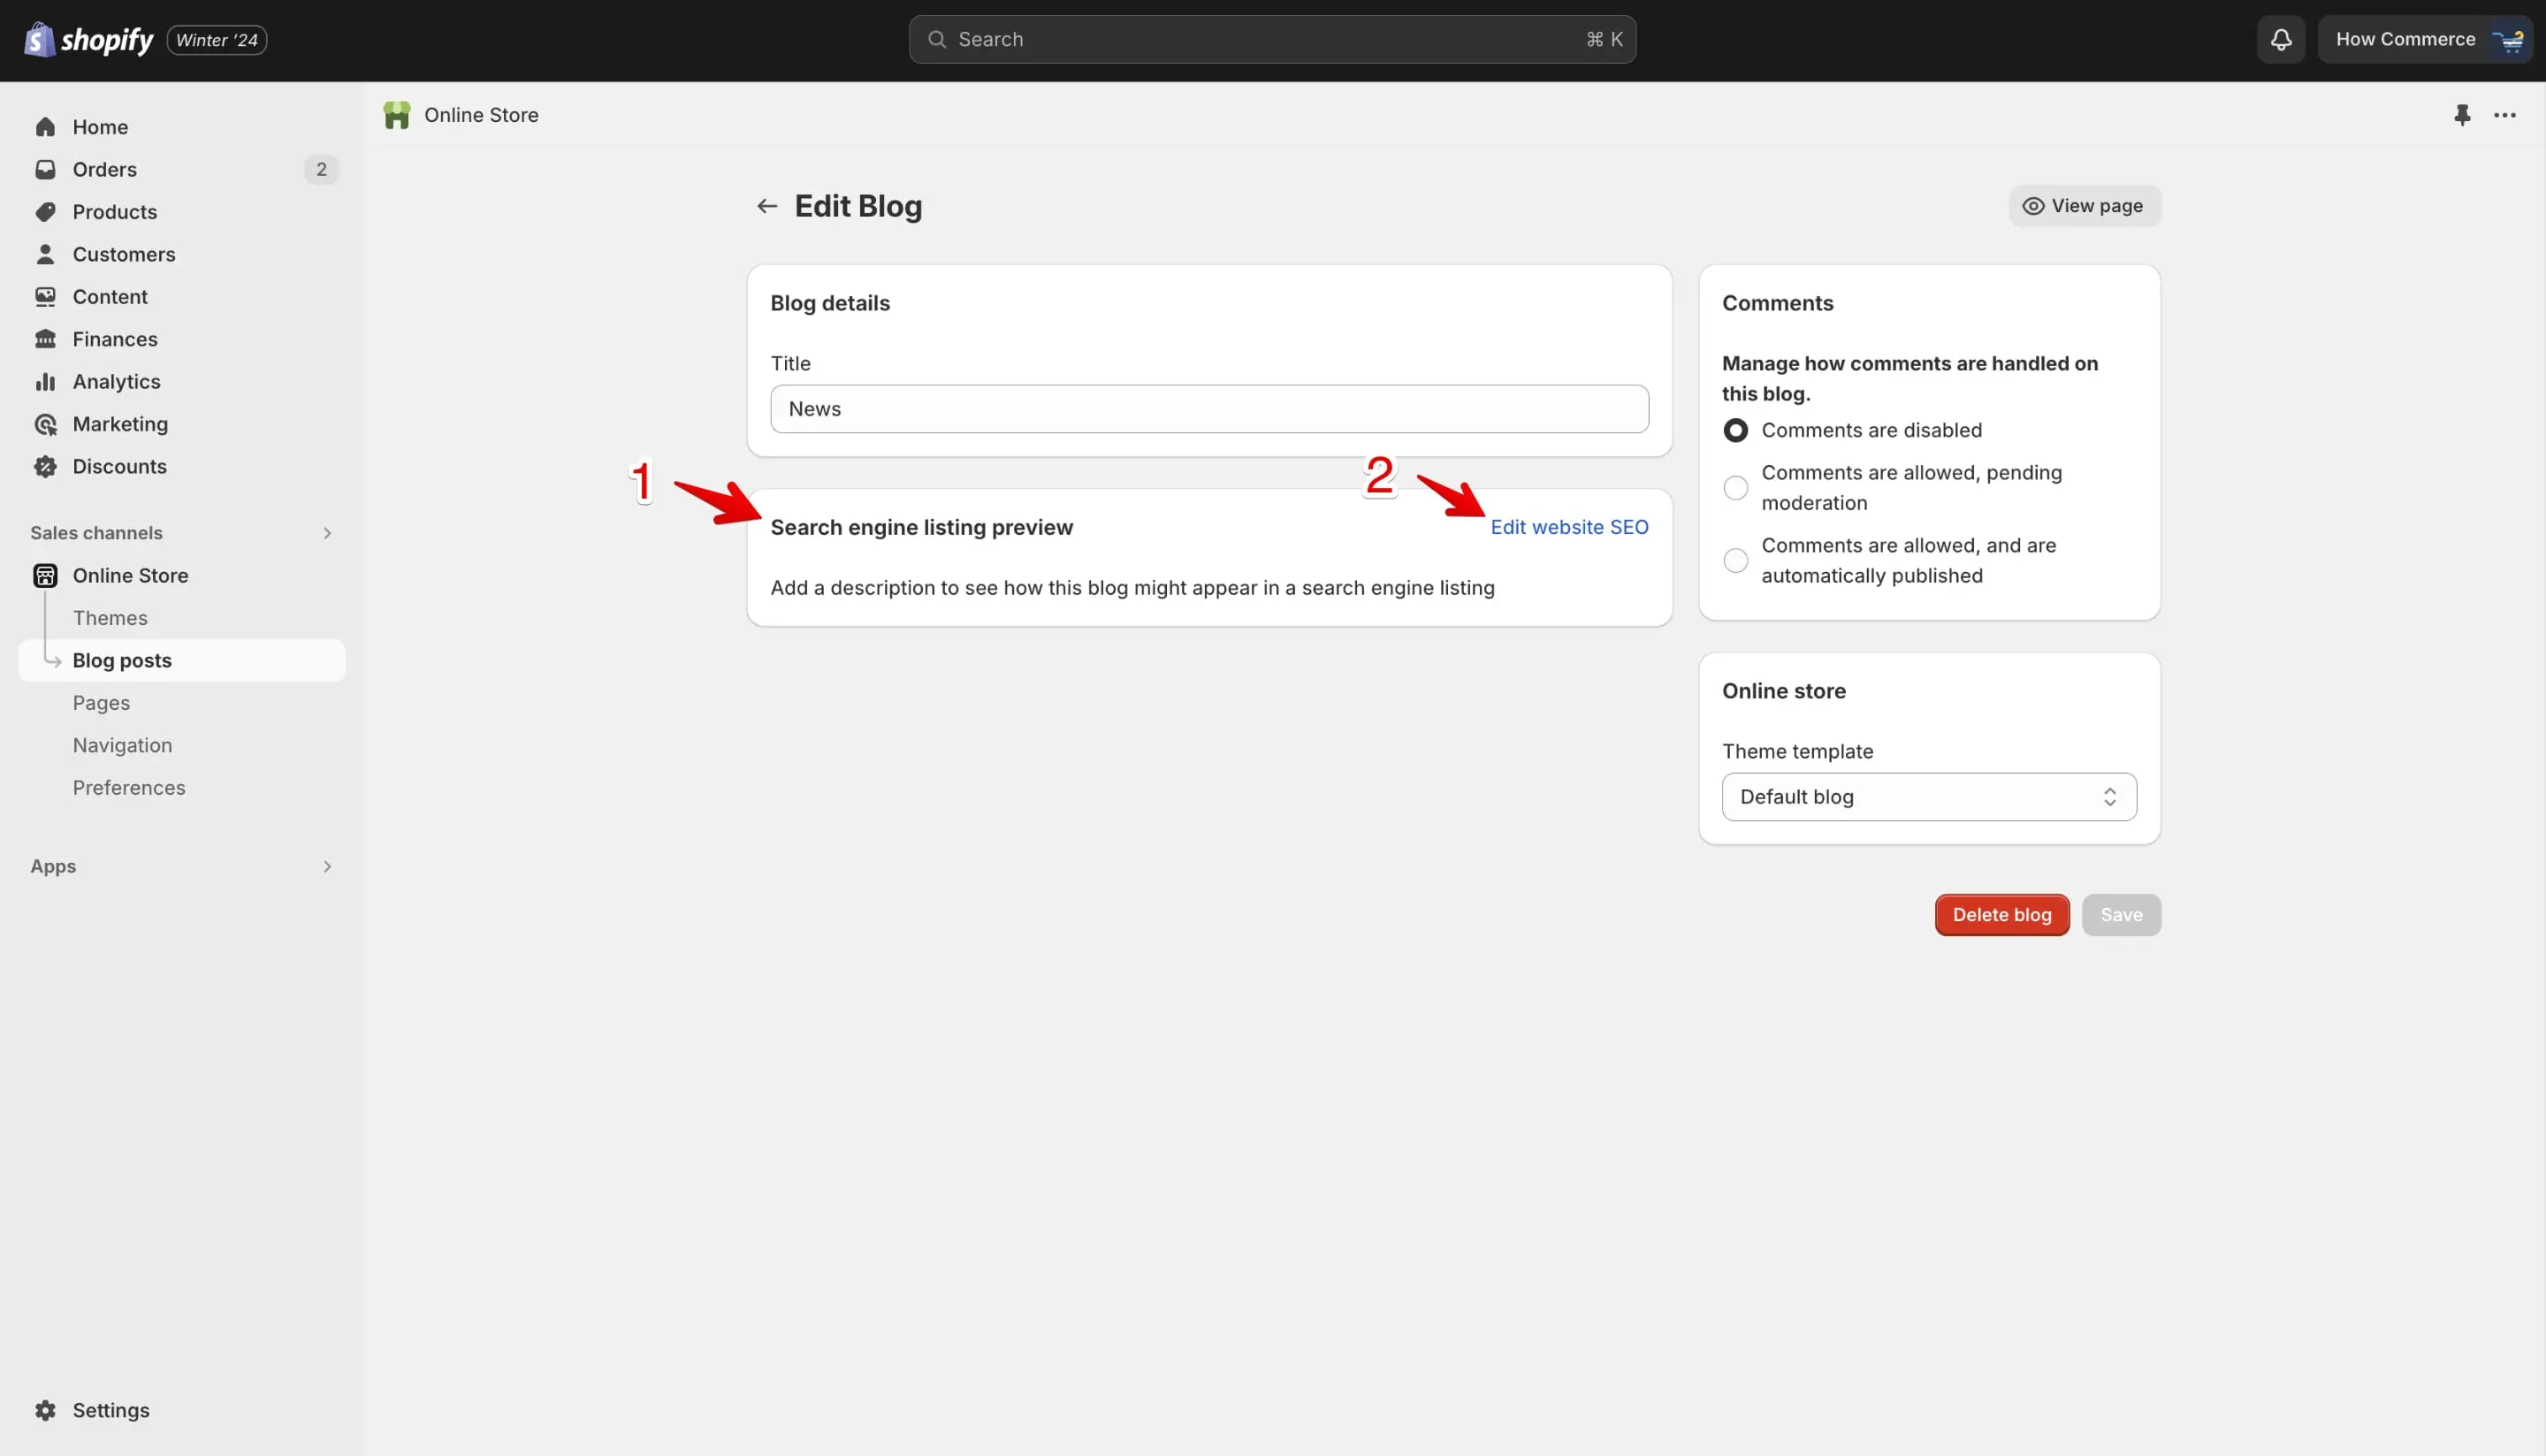Image resolution: width=2546 pixels, height=1456 pixels.
Task: Select Comments are disabled
Action: pyautogui.click(x=1736, y=430)
